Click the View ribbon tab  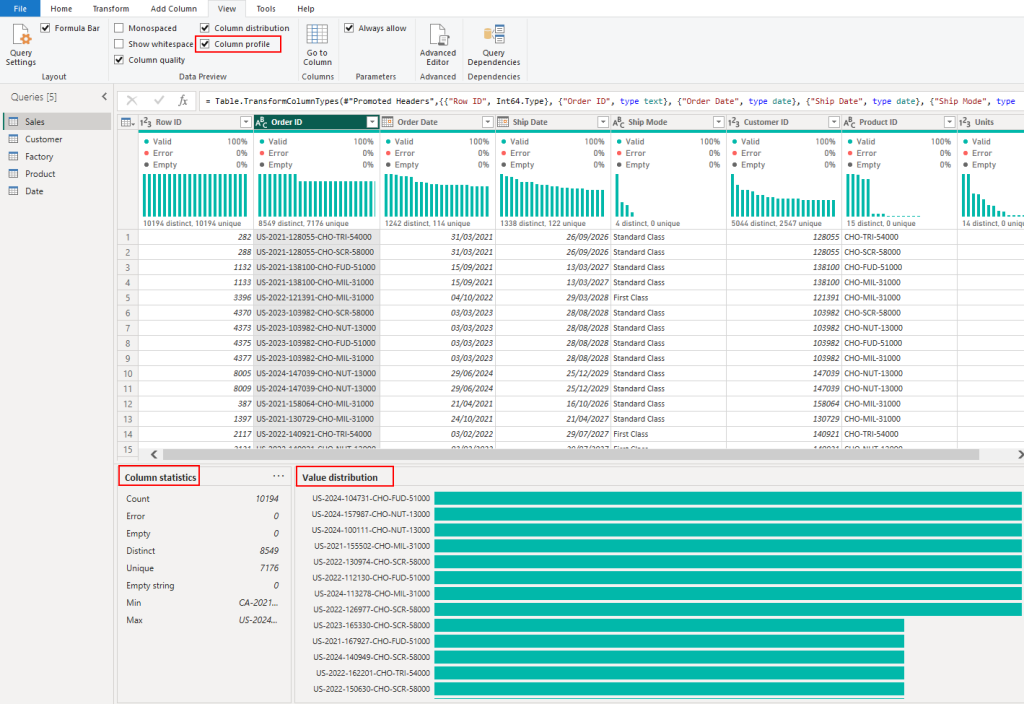tap(227, 8)
